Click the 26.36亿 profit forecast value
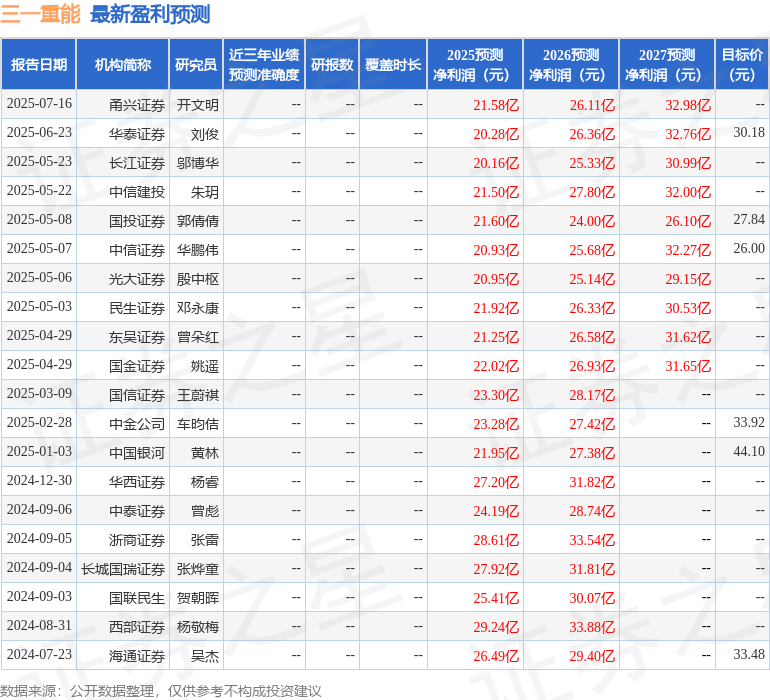This screenshot has width=770, height=700. pyautogui.click(x=592, y=134)
